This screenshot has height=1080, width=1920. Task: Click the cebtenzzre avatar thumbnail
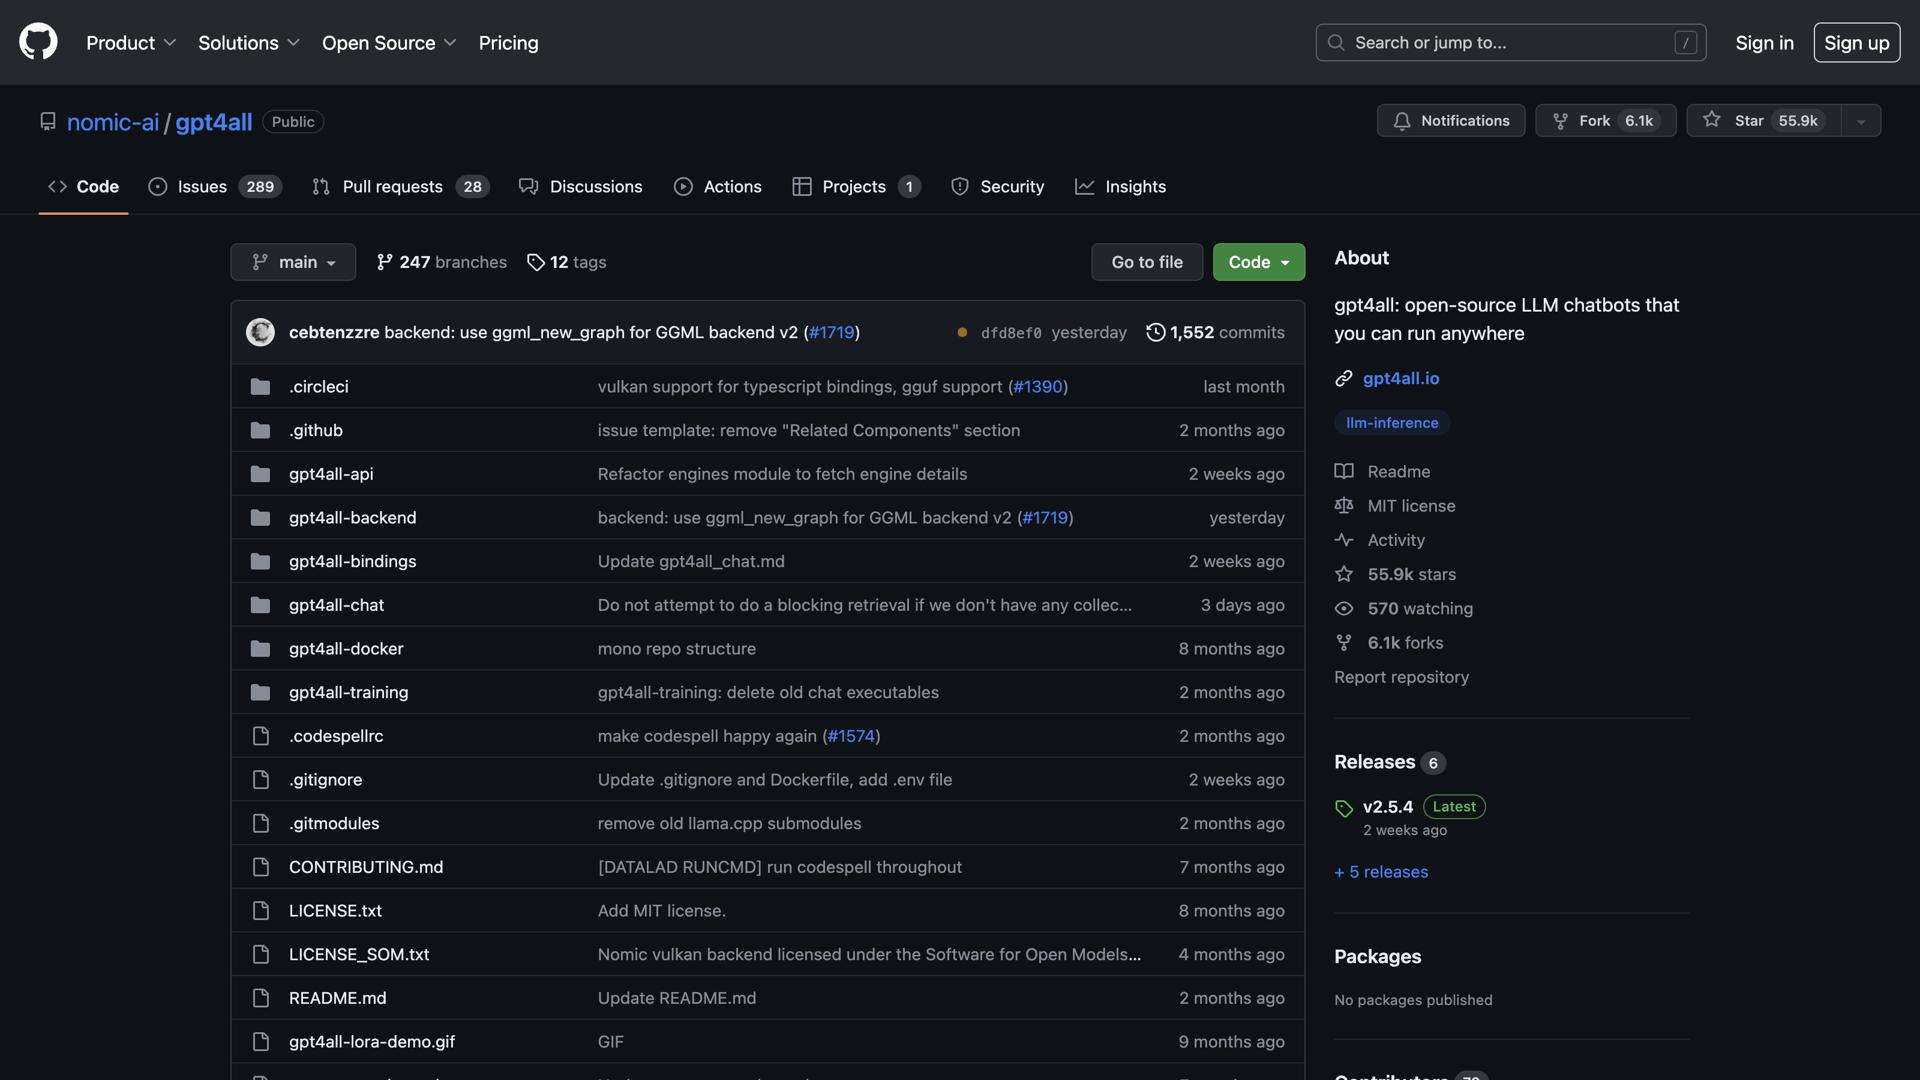pos(260,332)
